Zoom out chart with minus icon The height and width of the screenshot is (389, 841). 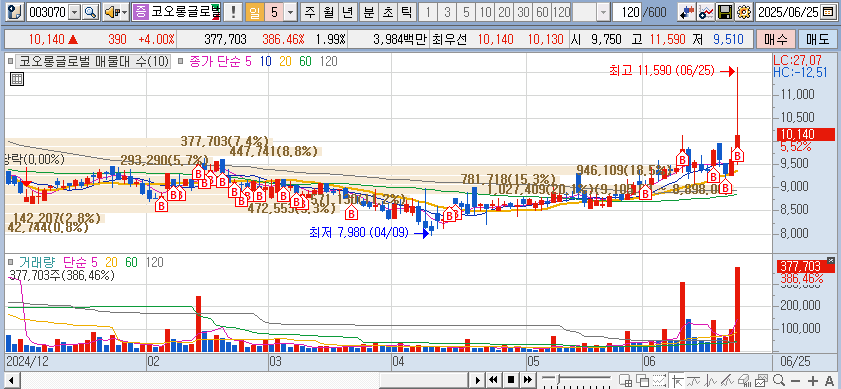(795, 380)
